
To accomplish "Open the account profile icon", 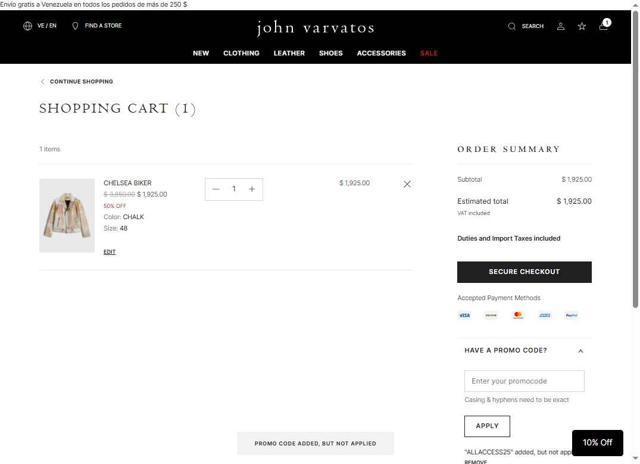I will (561, 26).
